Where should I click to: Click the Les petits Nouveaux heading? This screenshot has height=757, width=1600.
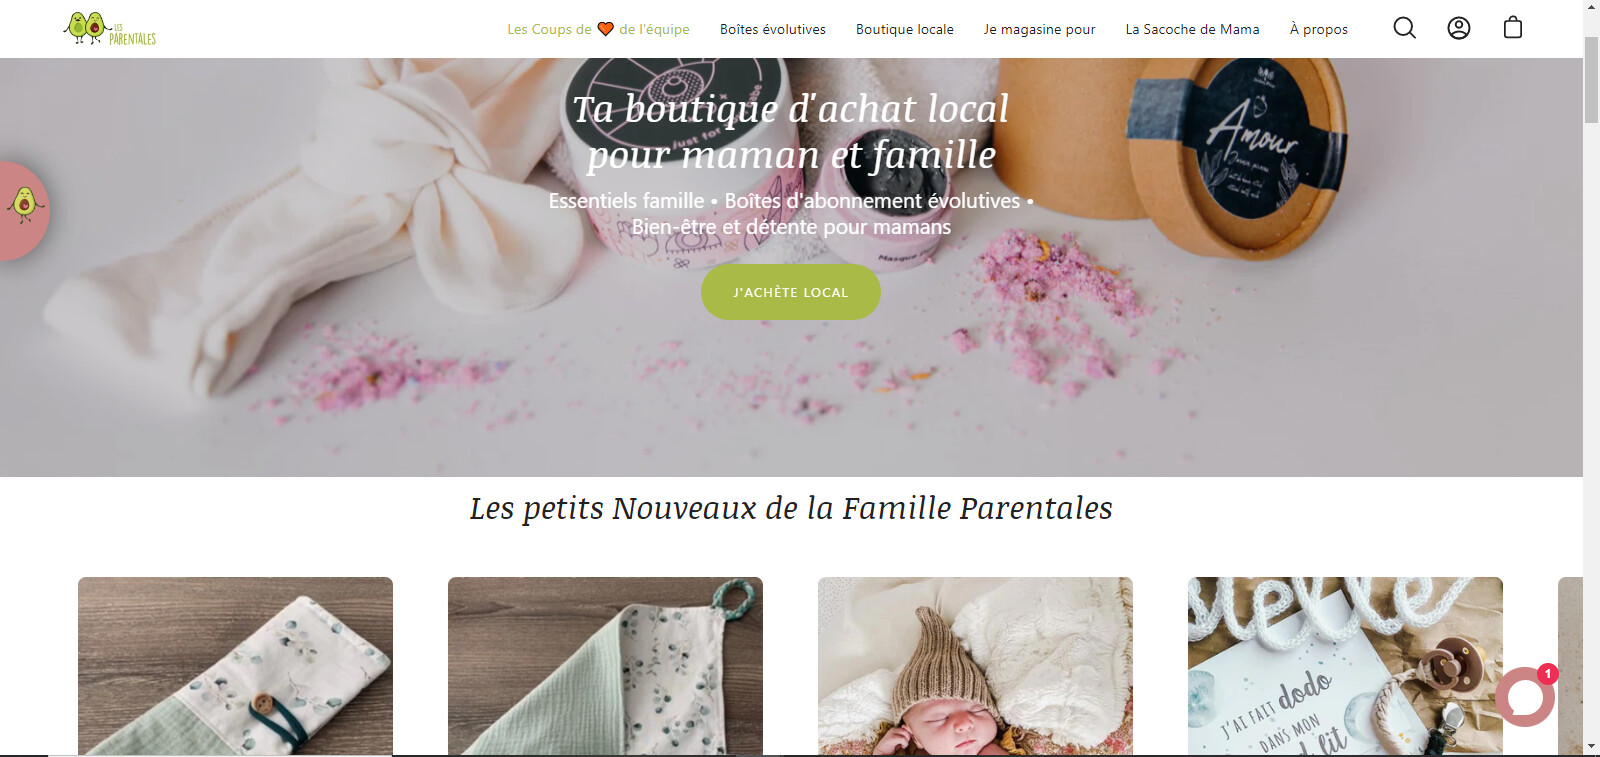pos(791,508)
